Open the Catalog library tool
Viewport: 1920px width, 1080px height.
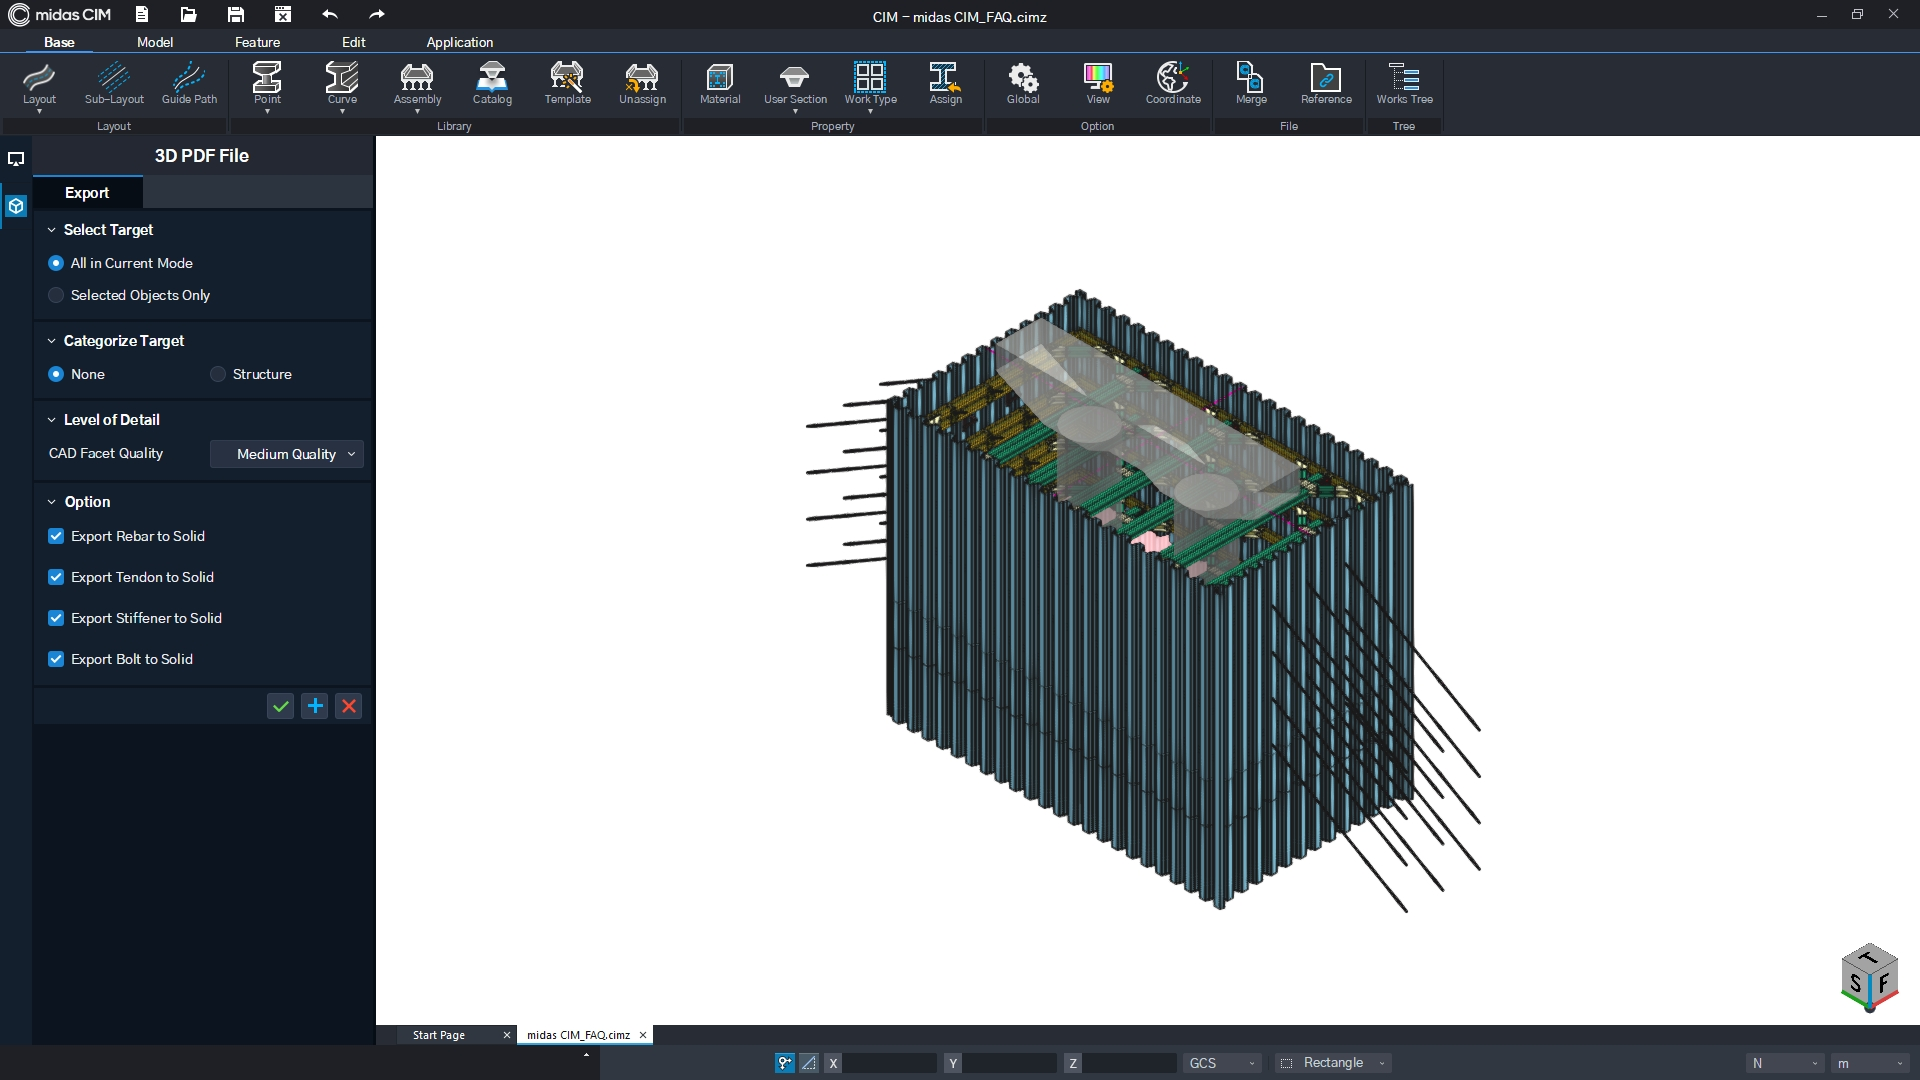click(491, 85)
